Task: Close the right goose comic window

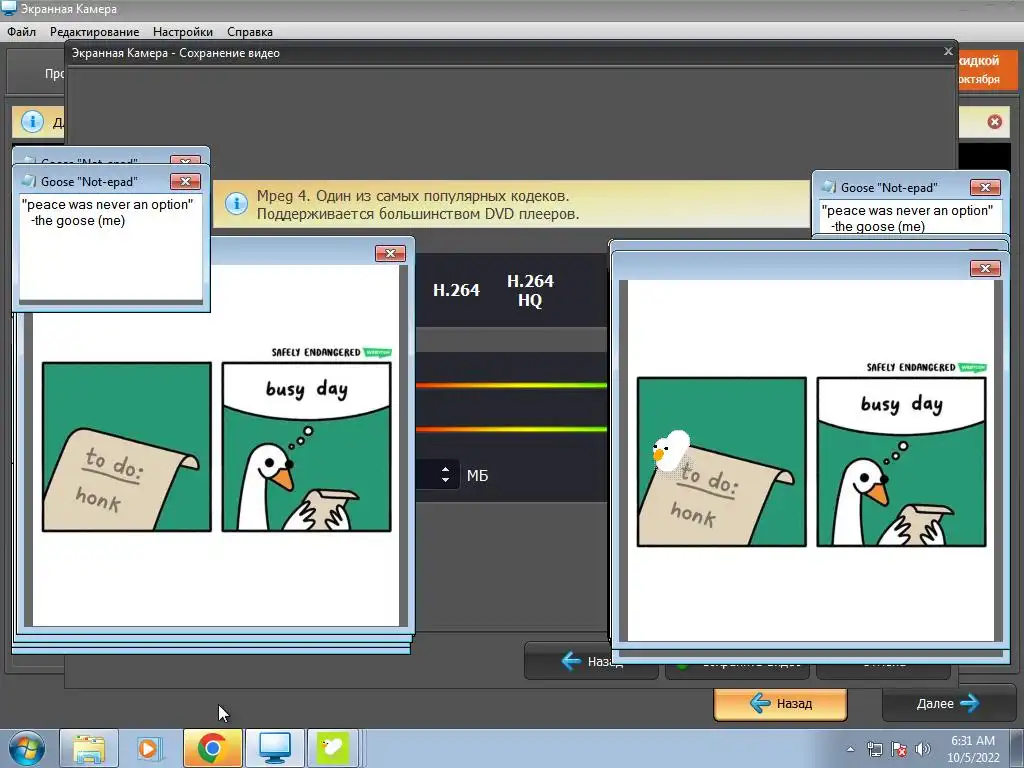Action: [x=985, y=268]
